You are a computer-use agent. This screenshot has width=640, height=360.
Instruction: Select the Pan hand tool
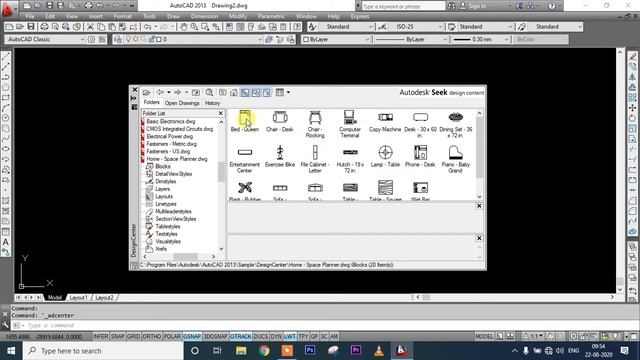tap(183, 27)
